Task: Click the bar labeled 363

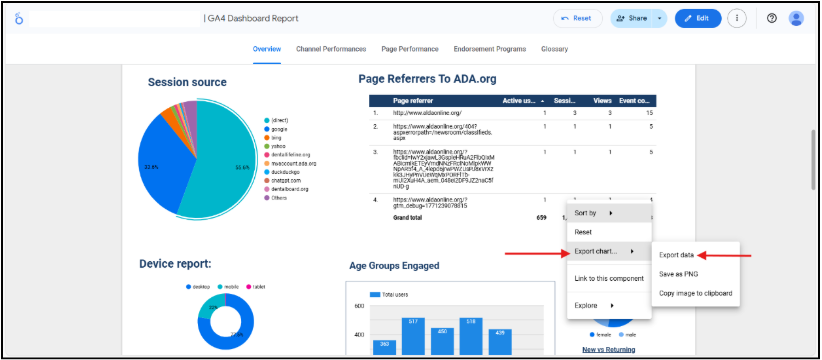Action: (x=384, y=347)
